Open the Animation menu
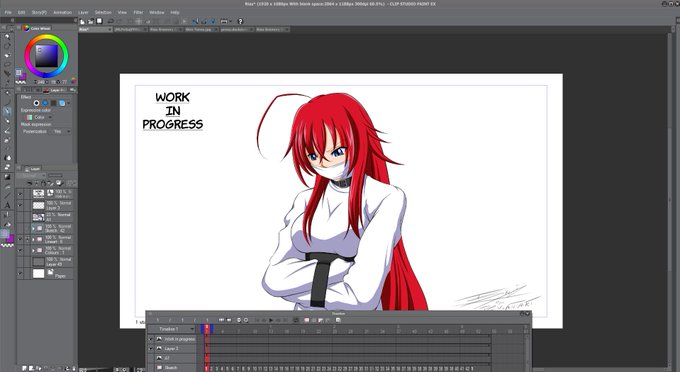The height and width of the screenshot is (372, 680). coord(62,13)
